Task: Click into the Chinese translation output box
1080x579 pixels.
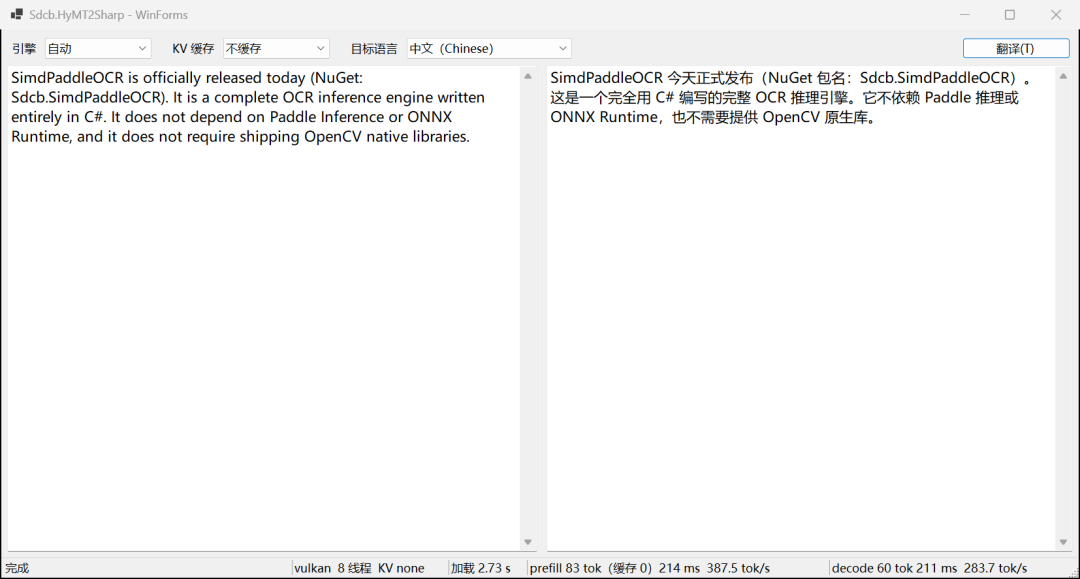Action: (x=801, y=308)
